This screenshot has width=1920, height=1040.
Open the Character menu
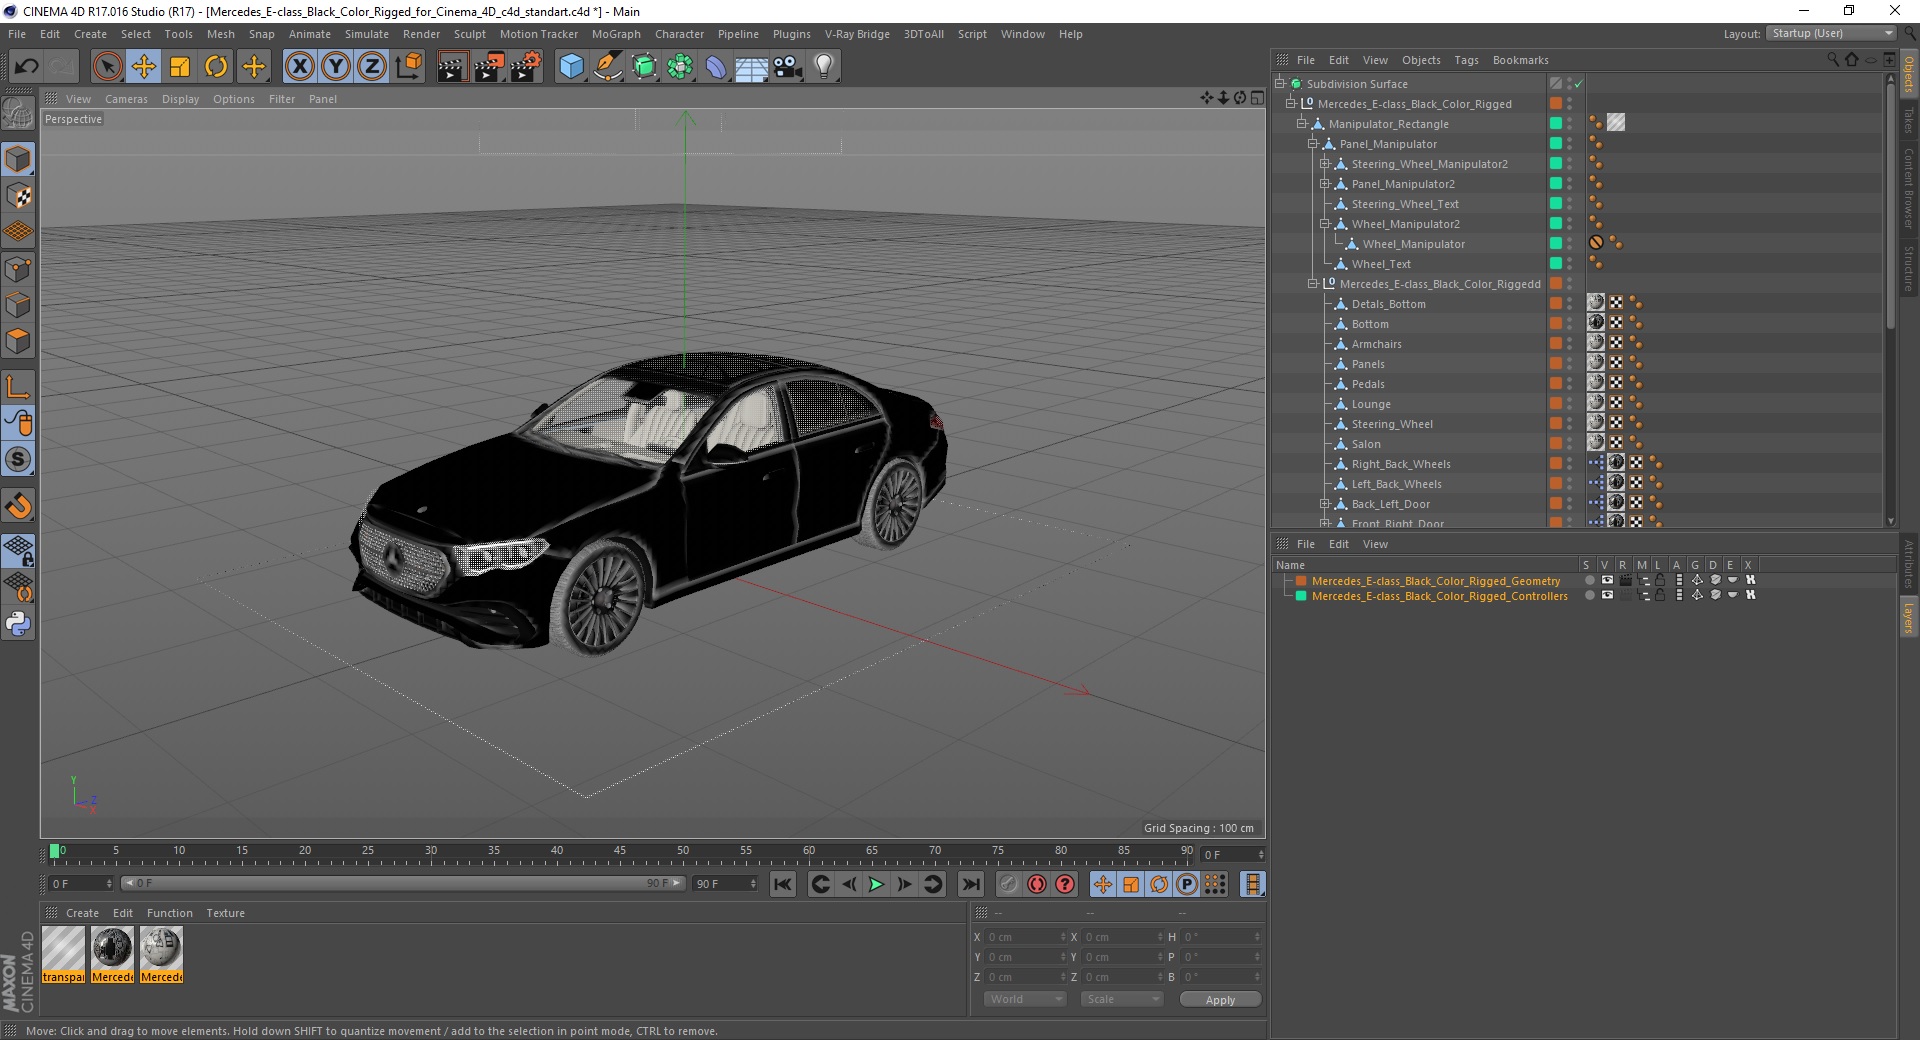tap(680, 34)
